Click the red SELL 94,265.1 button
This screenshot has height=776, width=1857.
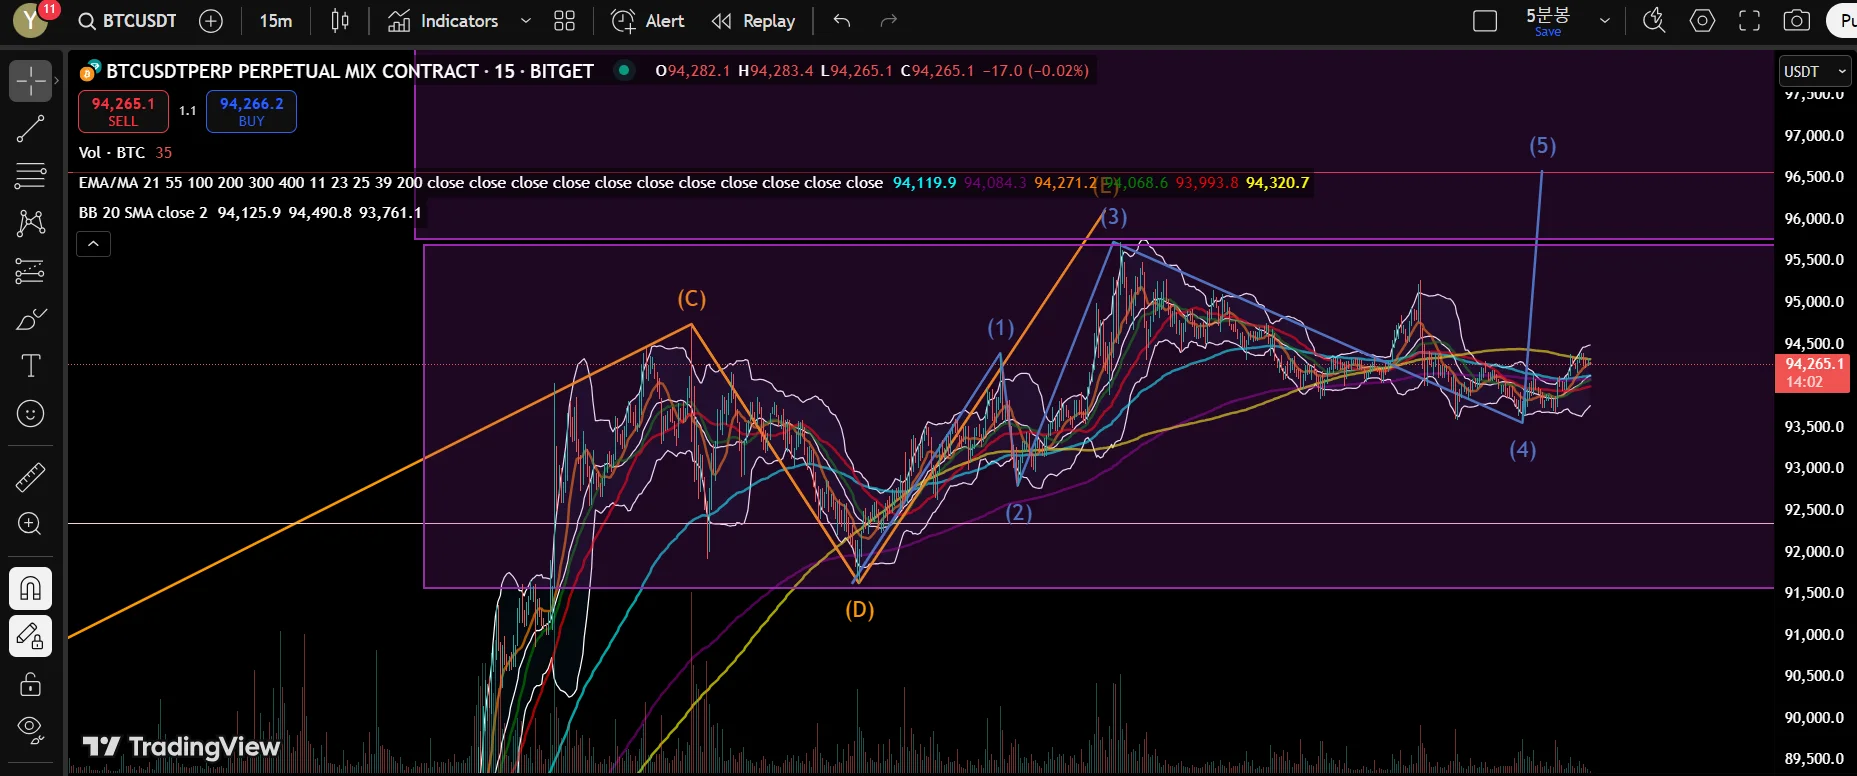pyautogui.click(x=123, y=111)
